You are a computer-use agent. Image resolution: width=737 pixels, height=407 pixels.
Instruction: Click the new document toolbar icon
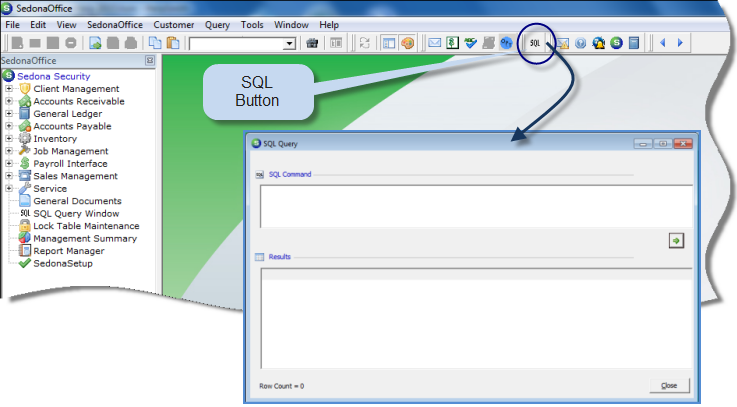pos(17,43)
